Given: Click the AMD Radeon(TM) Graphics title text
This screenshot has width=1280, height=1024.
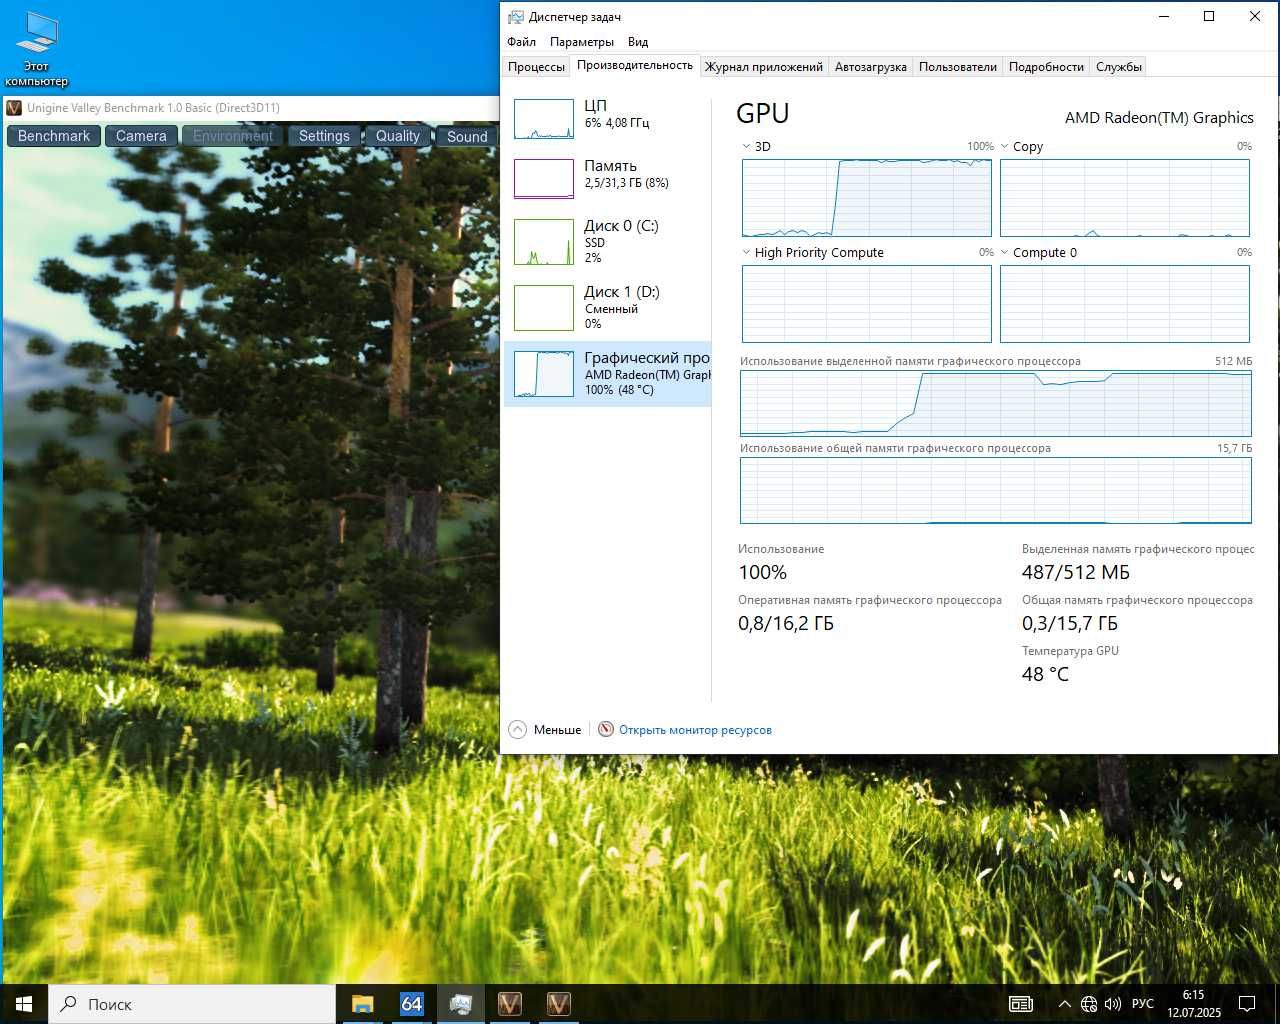Looking at the screenshot, I should tap(1159, 118).
